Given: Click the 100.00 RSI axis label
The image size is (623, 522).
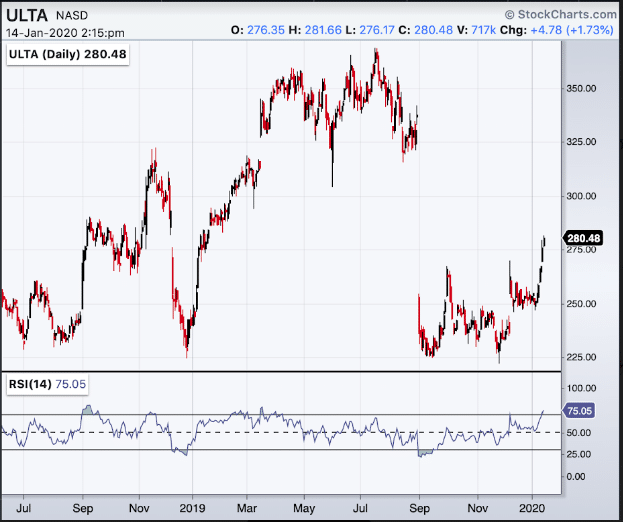Looking at the screenshot, I should 581,388.
